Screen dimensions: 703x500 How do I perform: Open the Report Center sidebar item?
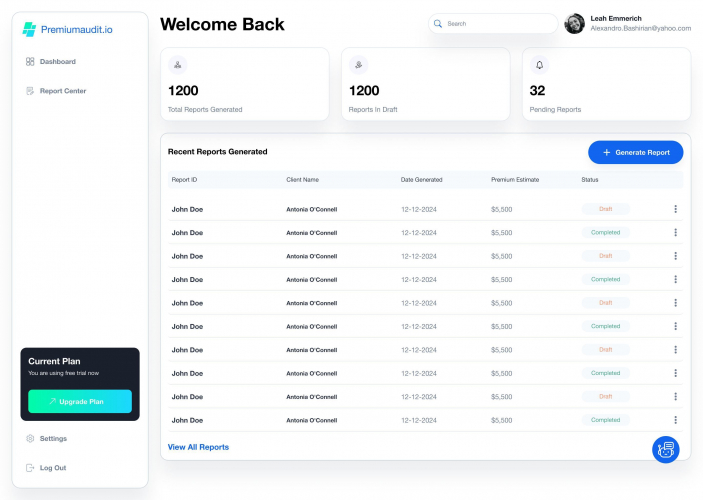[56, 91]
